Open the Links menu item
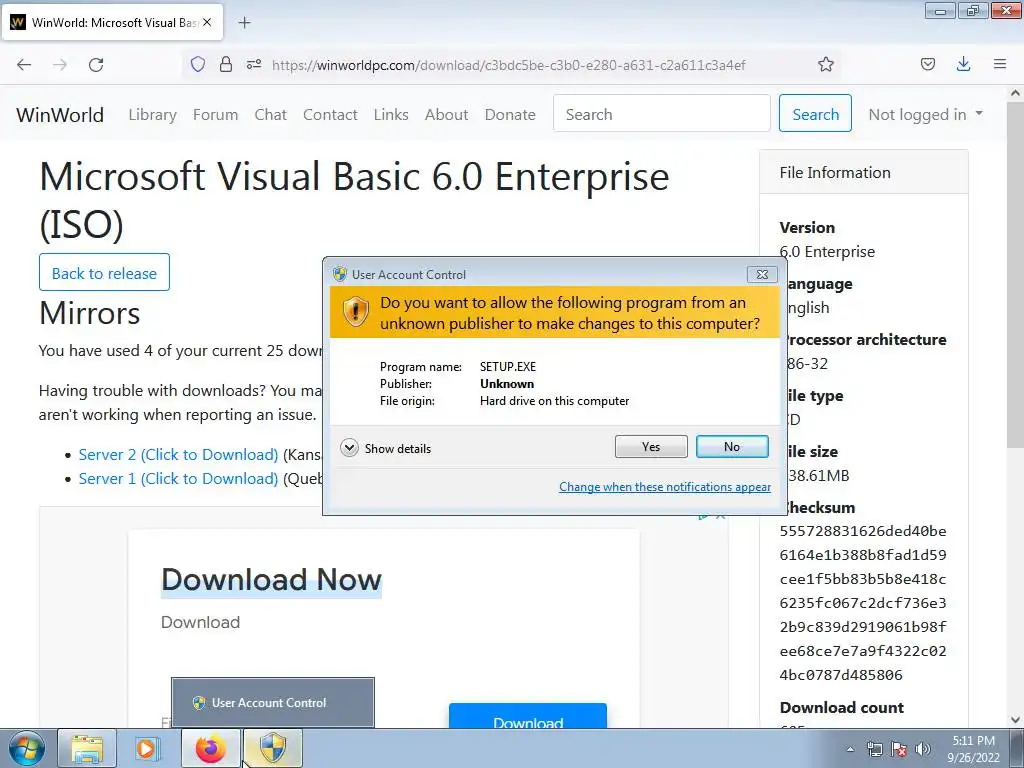1024x768 pixels. (391, 114)
